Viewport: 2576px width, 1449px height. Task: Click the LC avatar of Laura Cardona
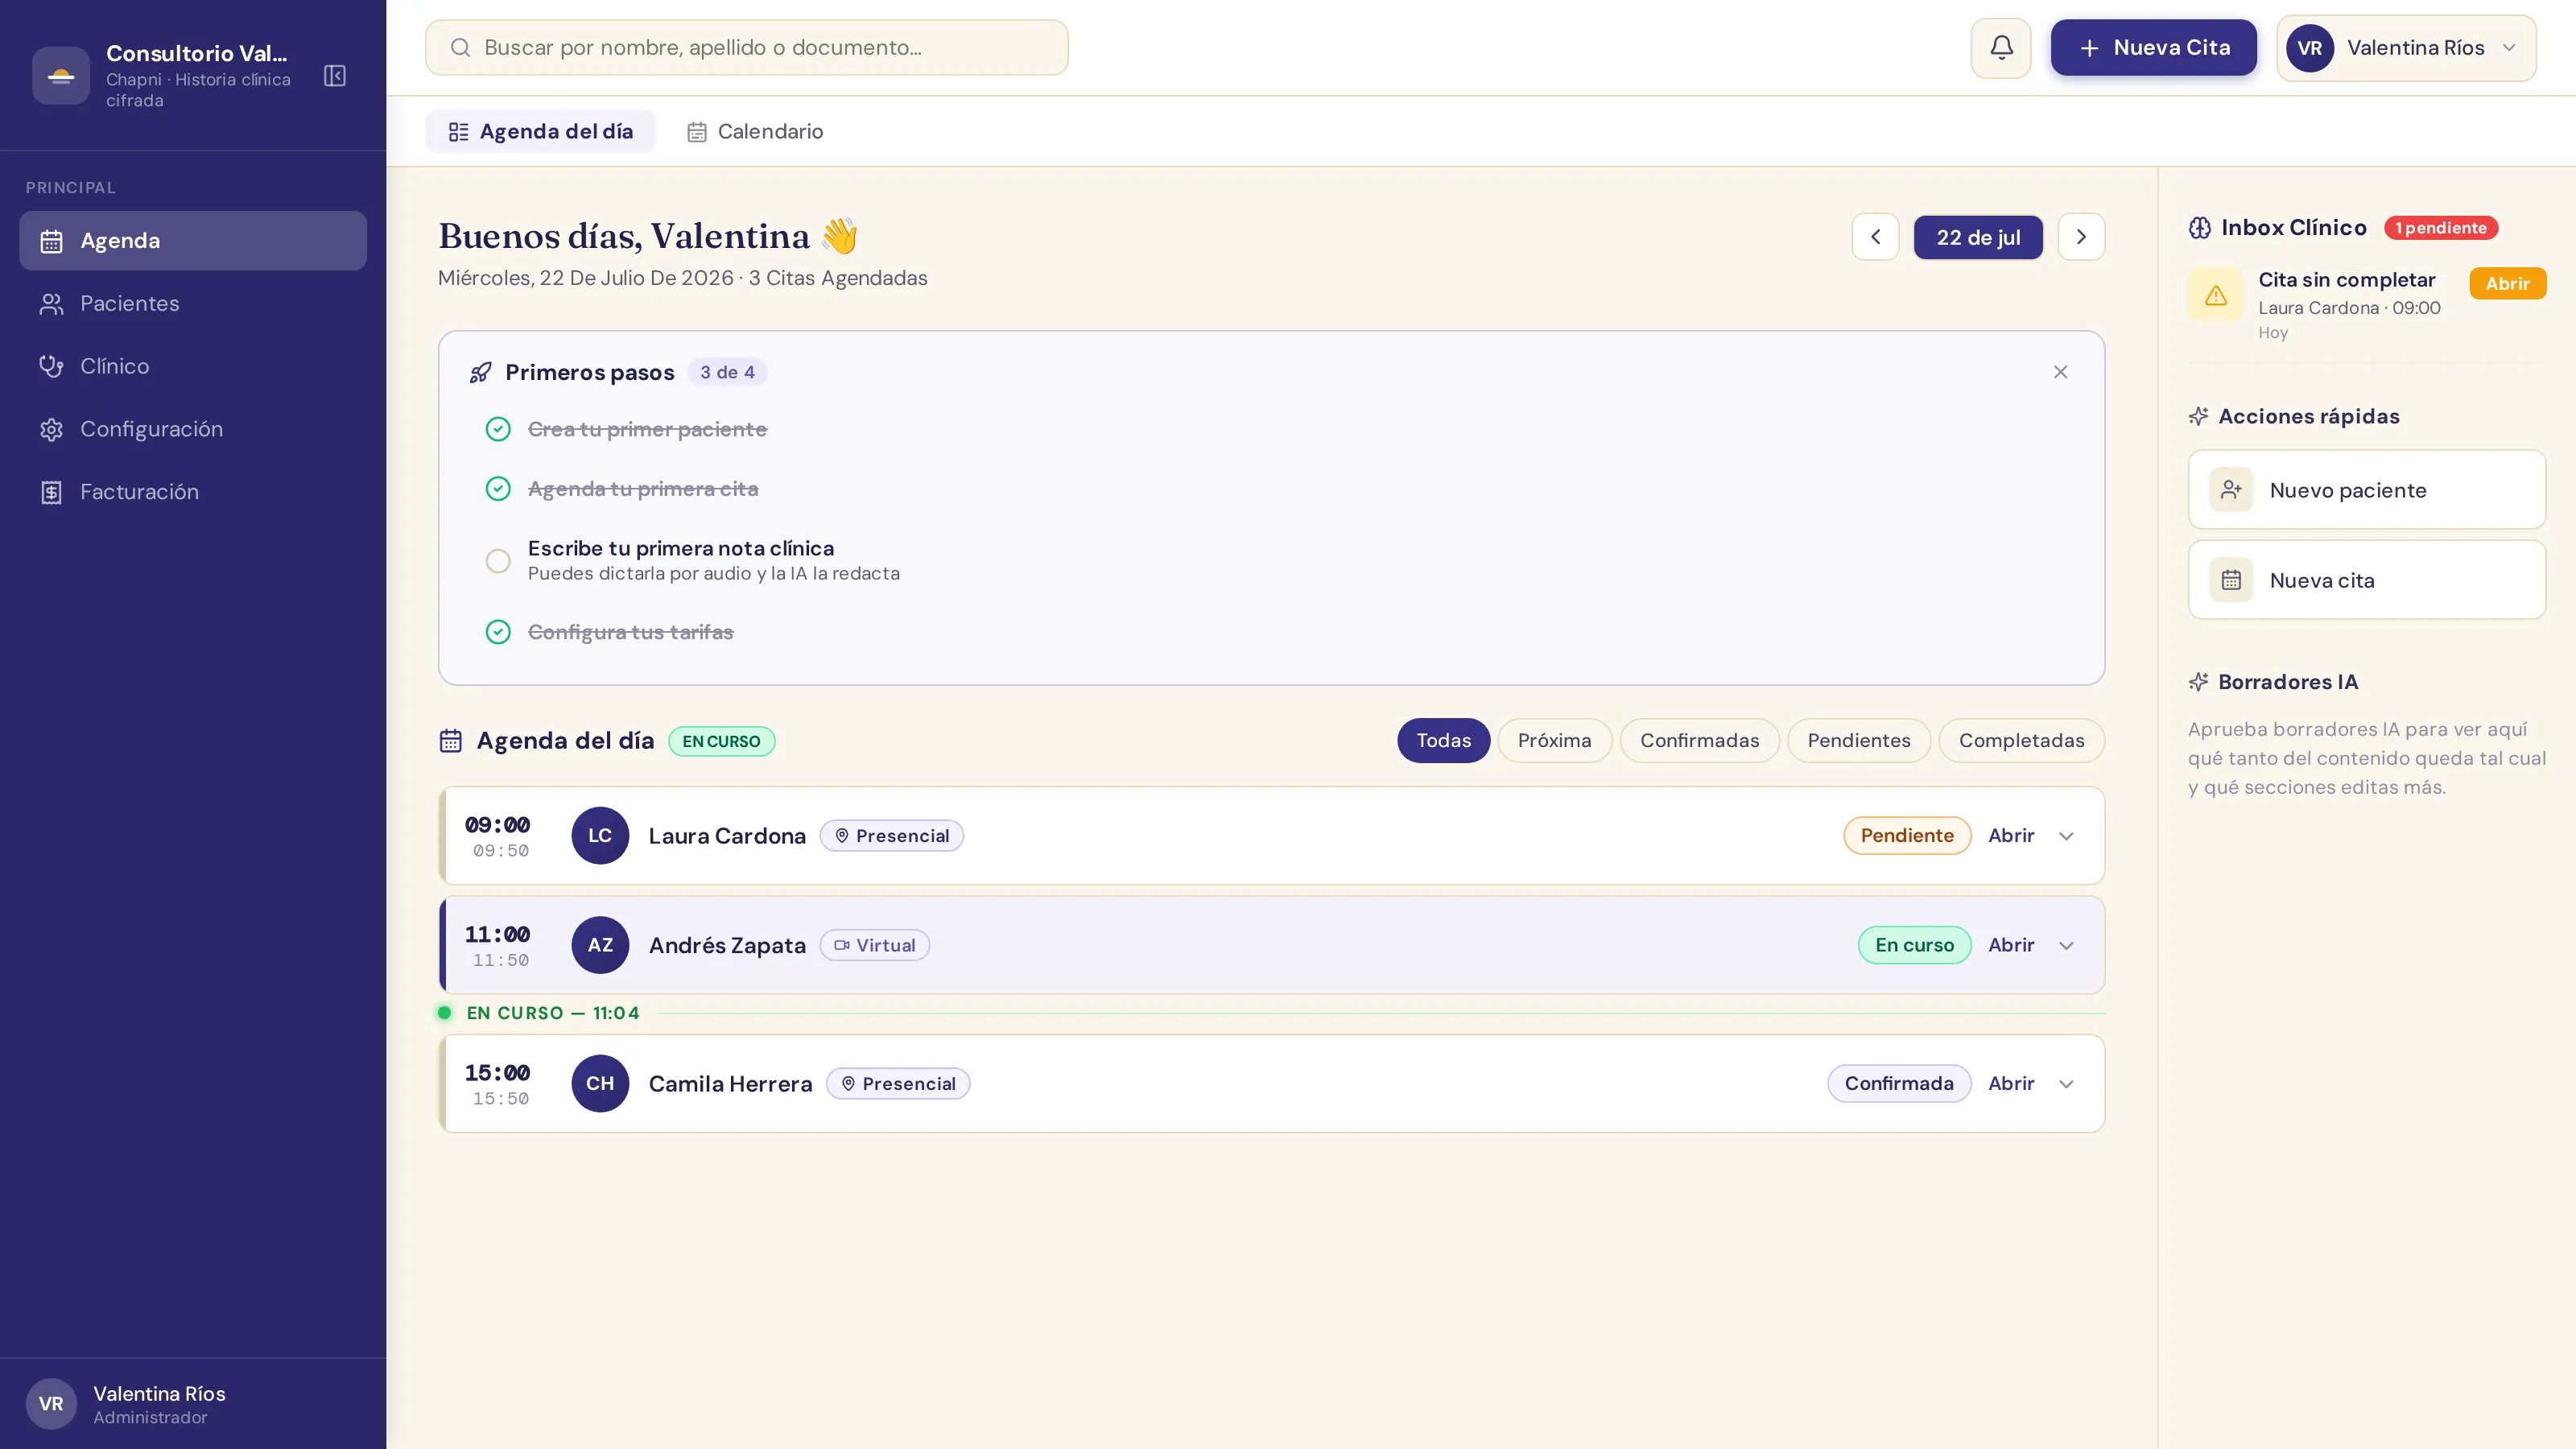(600, 835)
